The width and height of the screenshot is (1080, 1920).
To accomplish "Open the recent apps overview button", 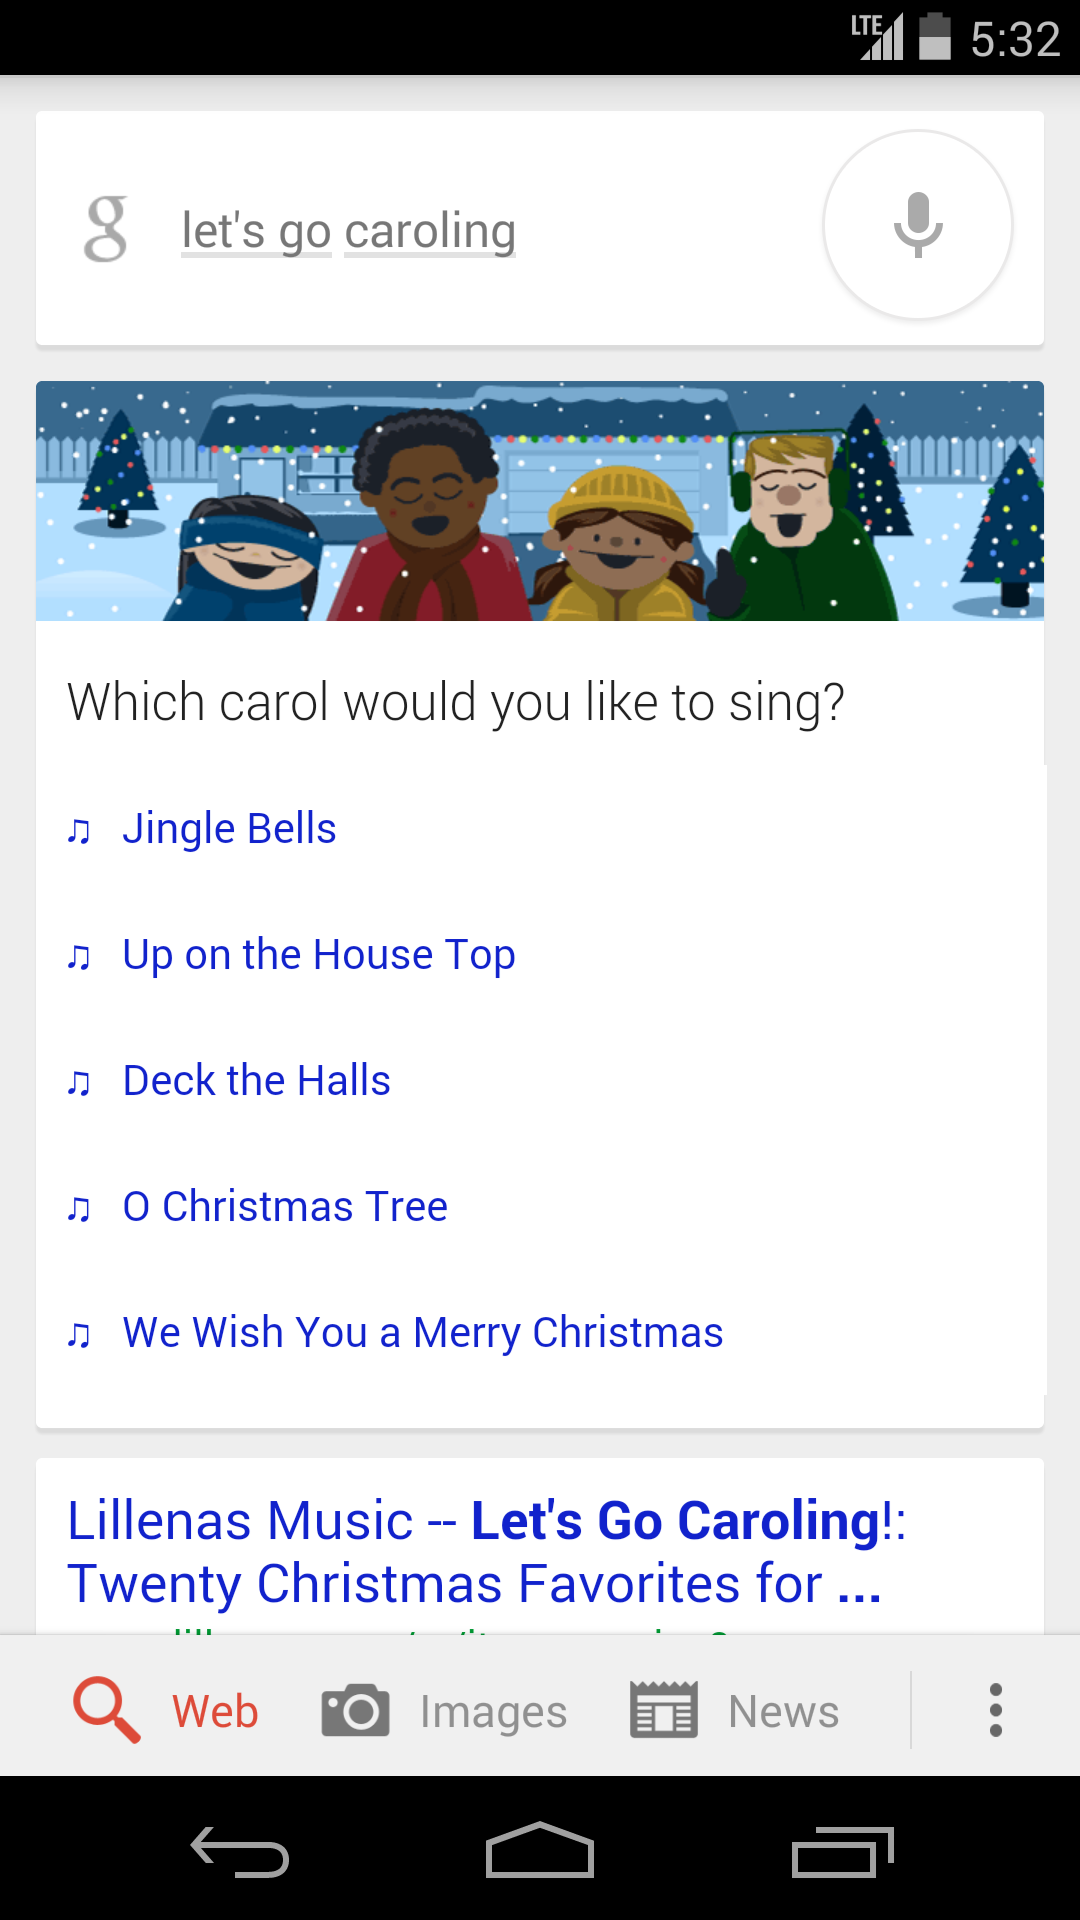I will pos(841,1853).
